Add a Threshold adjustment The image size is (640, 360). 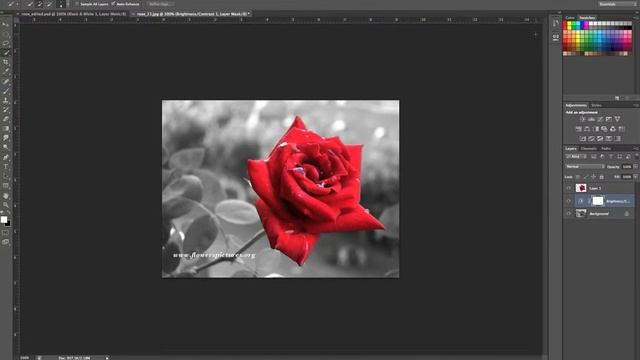point(600,138)
